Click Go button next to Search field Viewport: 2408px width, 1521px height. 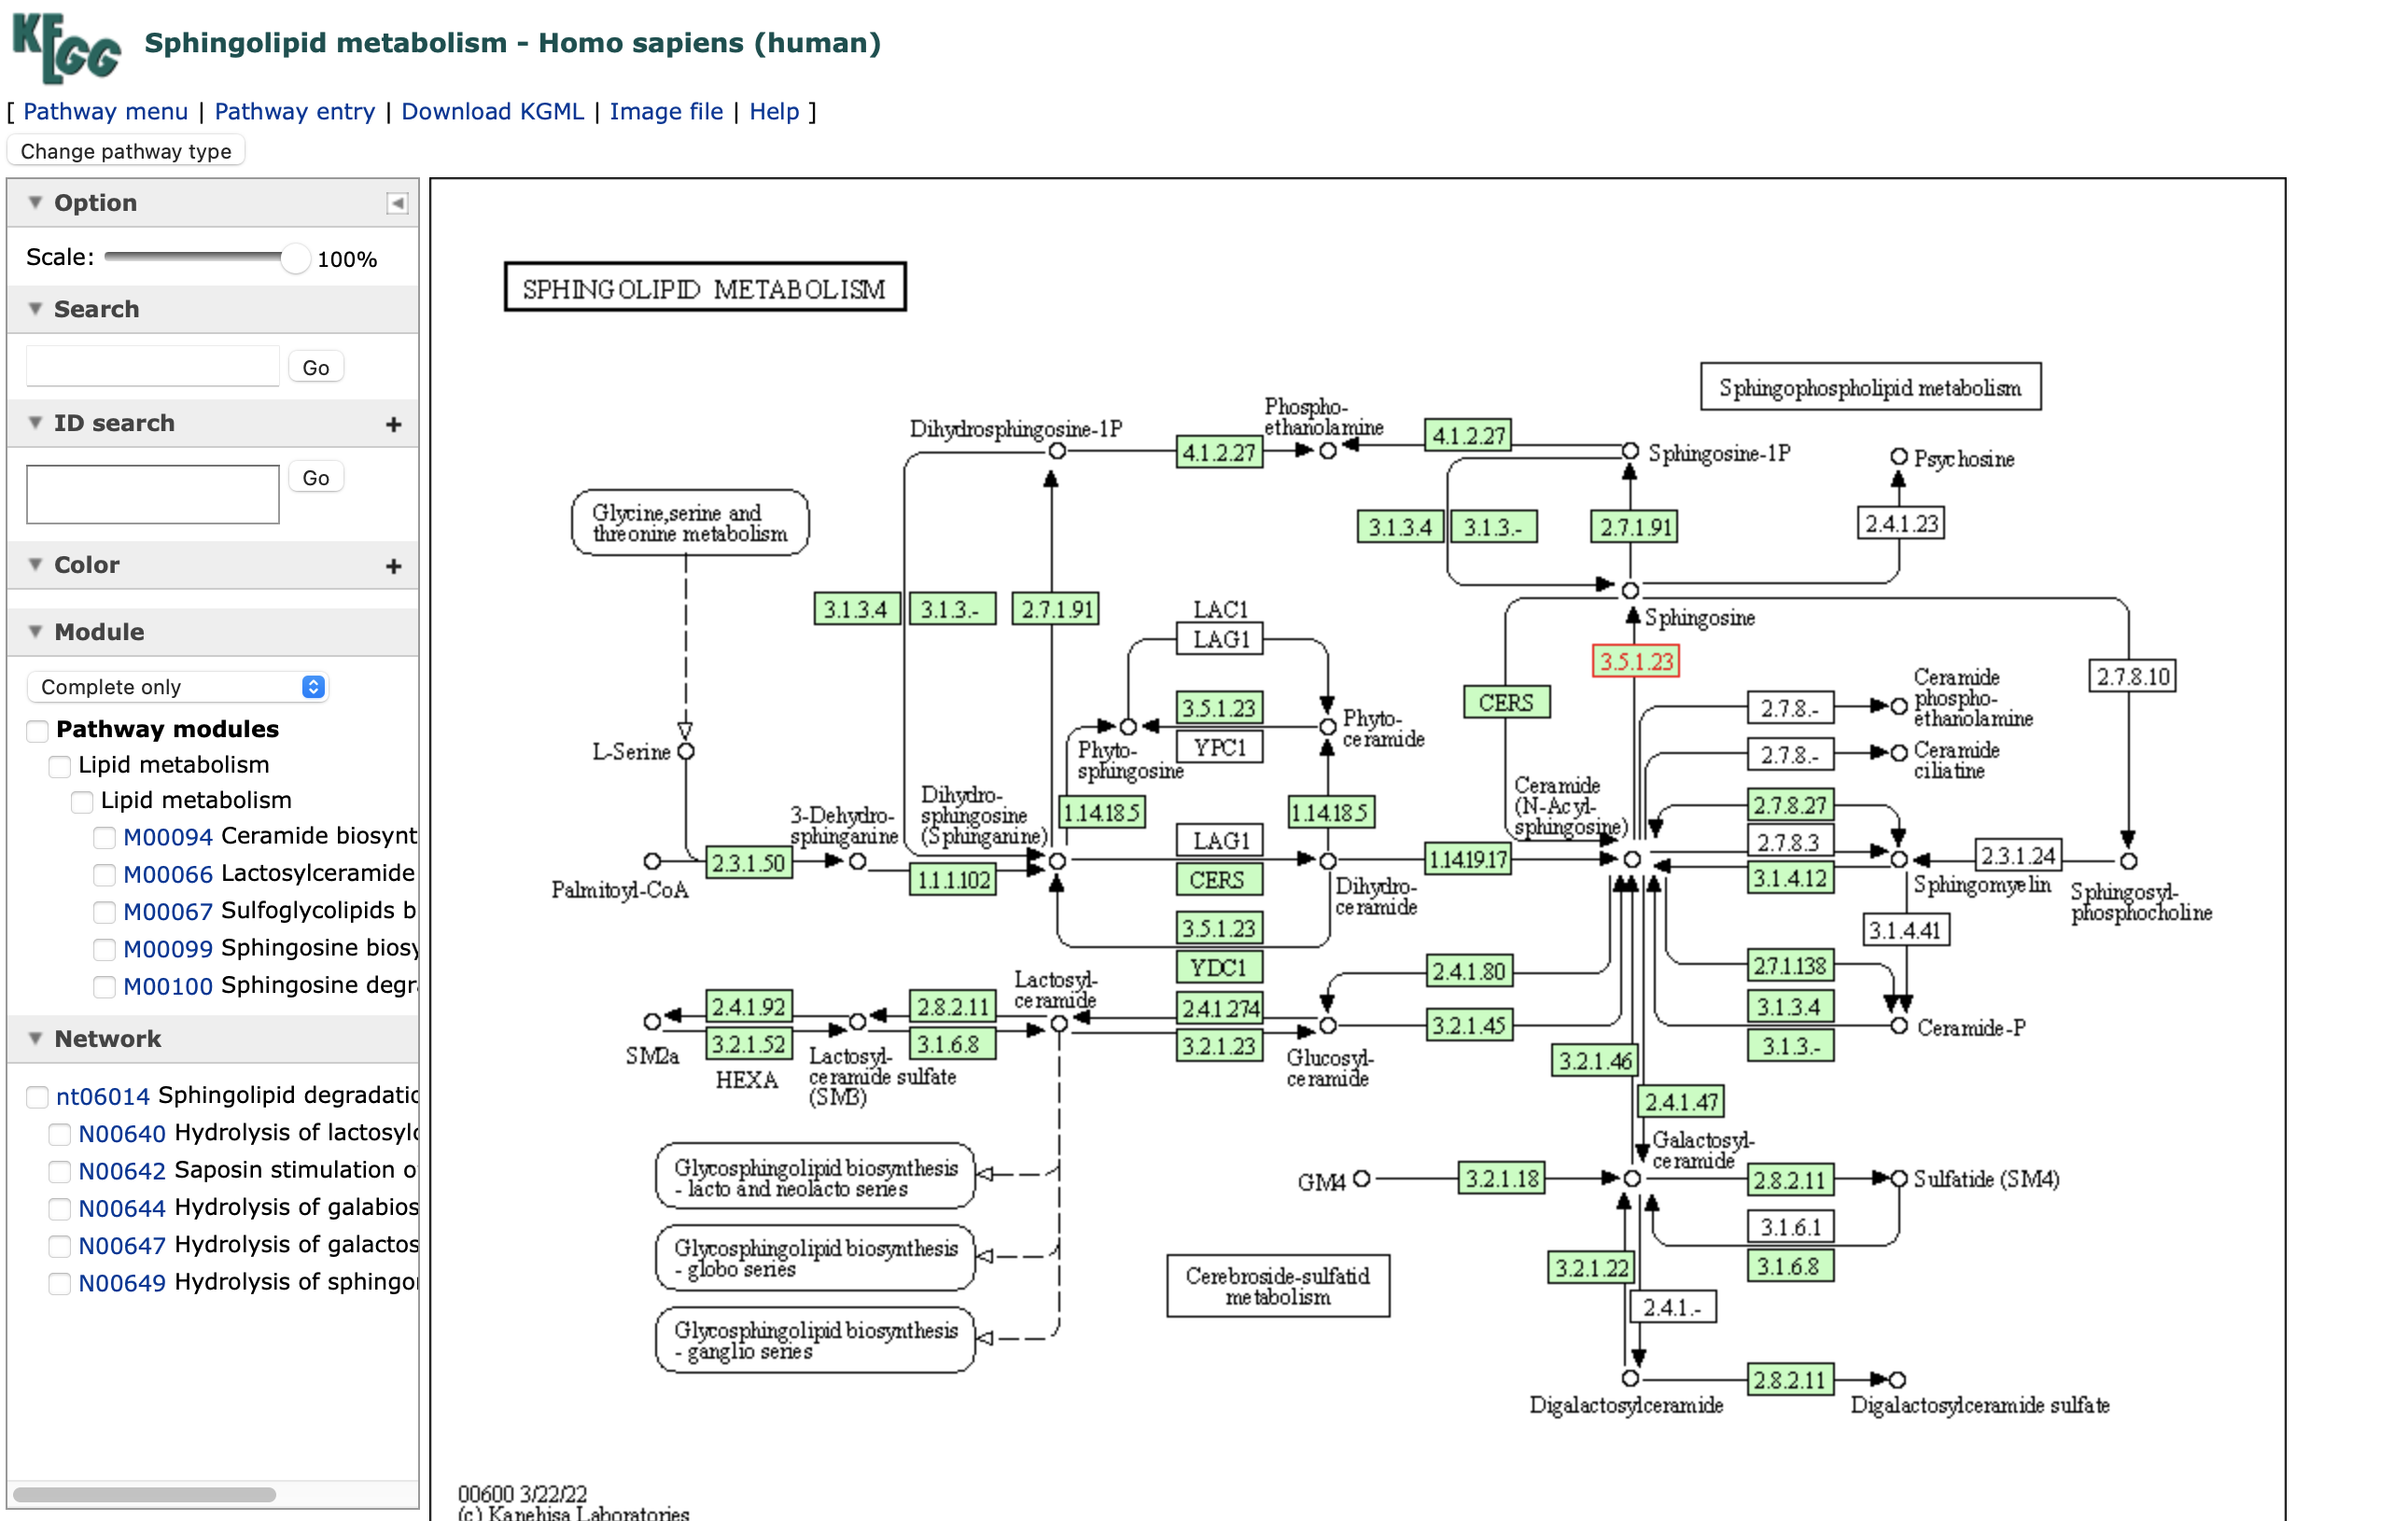(x=316, y=368)
